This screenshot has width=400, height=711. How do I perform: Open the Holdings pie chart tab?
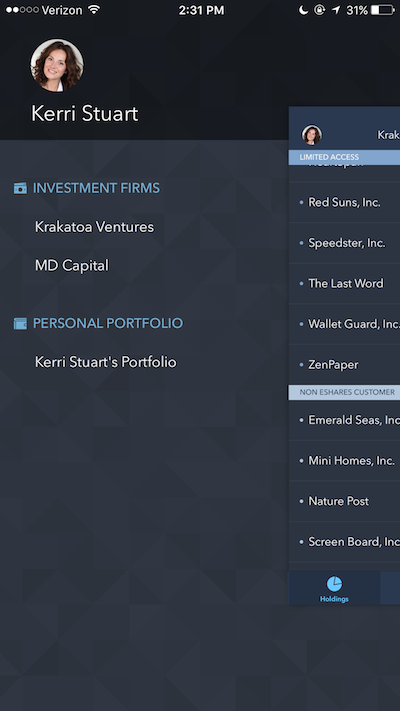pyautogui.click(x=334, y=588)
